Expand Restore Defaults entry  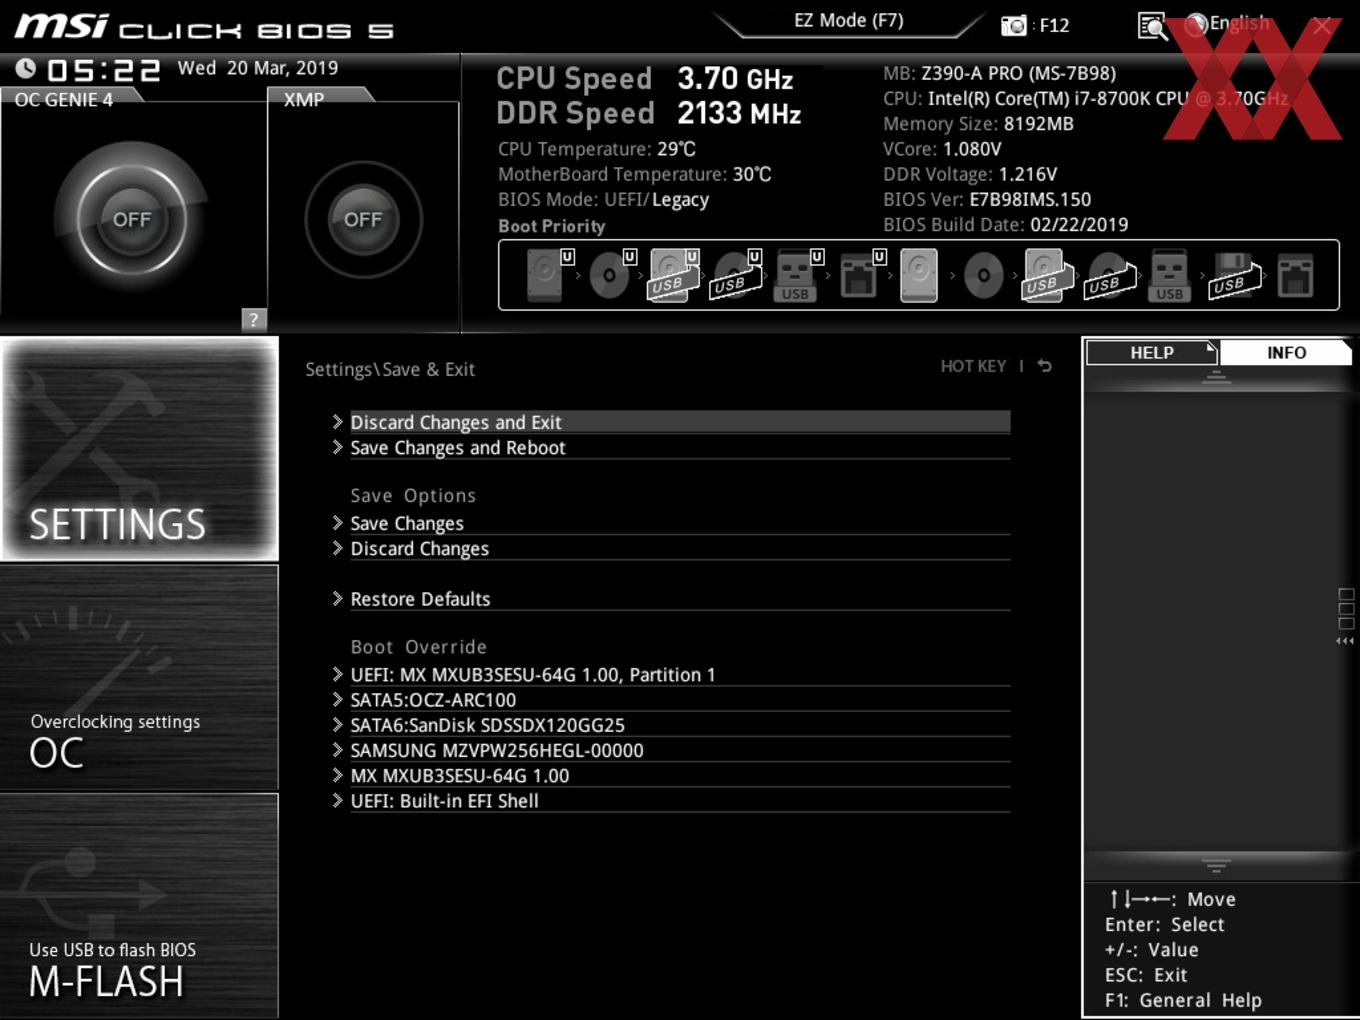coord(671,599)
